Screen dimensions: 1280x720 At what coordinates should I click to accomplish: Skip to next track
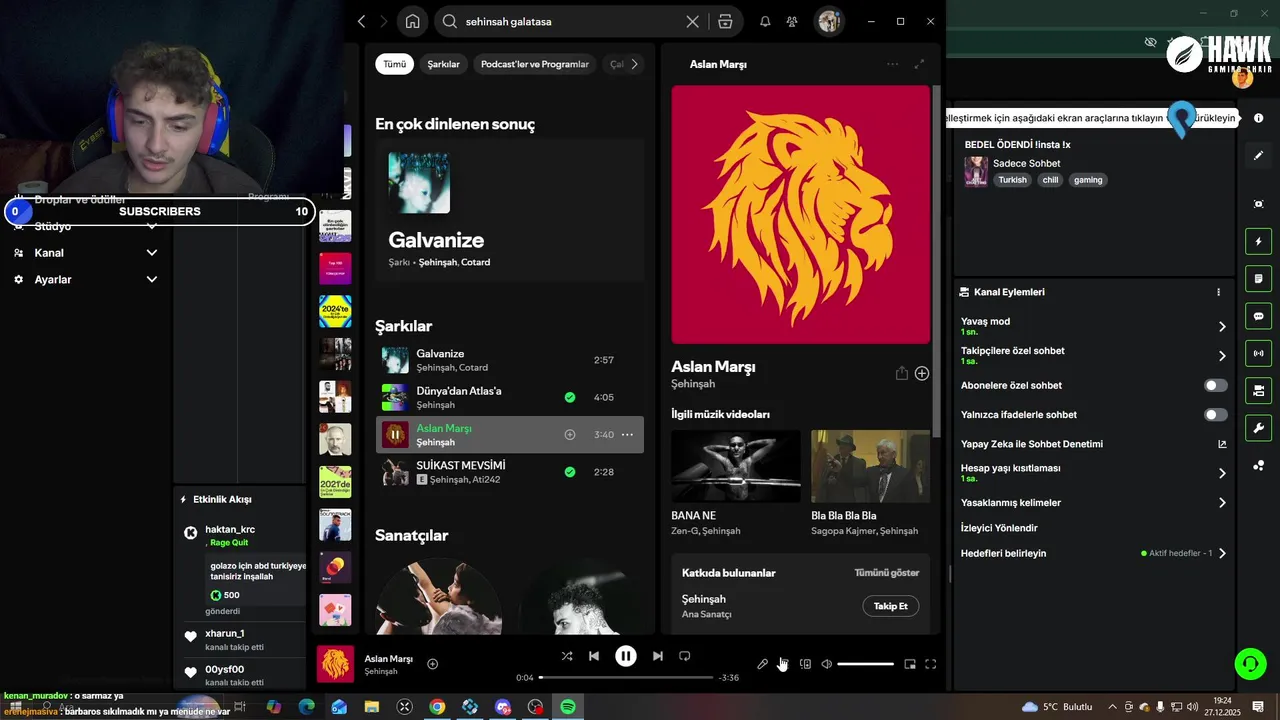coord(657,656)
